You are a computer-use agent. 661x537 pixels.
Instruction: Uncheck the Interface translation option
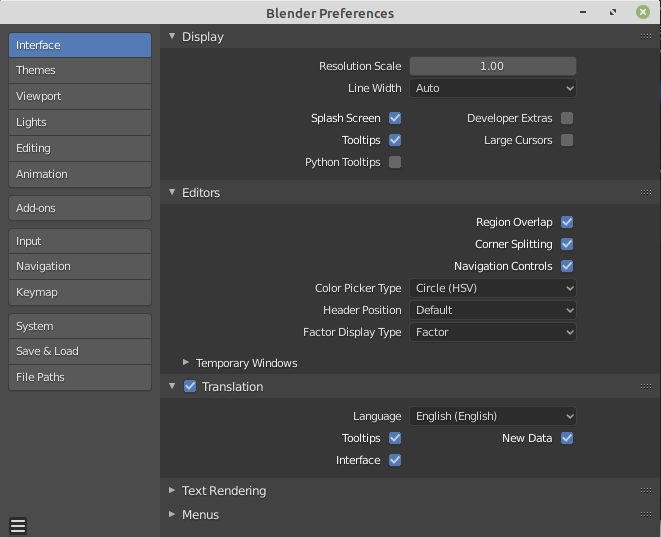(395, 460)
